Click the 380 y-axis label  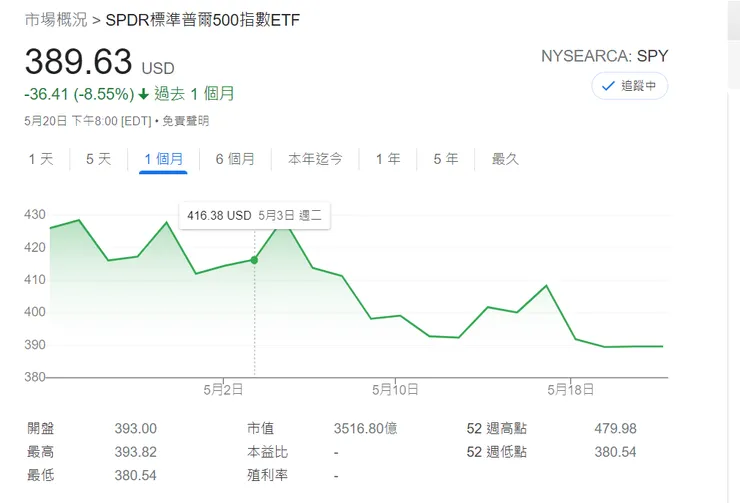pos(35,377)
